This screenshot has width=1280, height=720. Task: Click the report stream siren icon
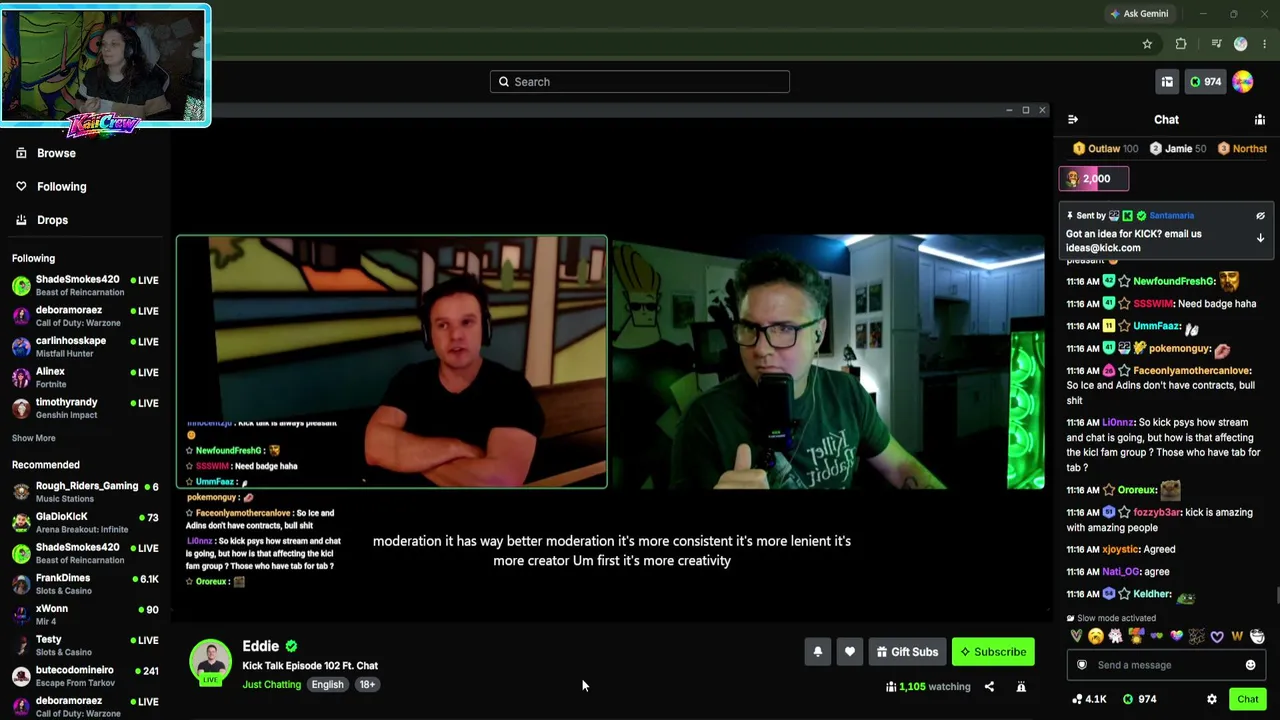click(1021, 687)
